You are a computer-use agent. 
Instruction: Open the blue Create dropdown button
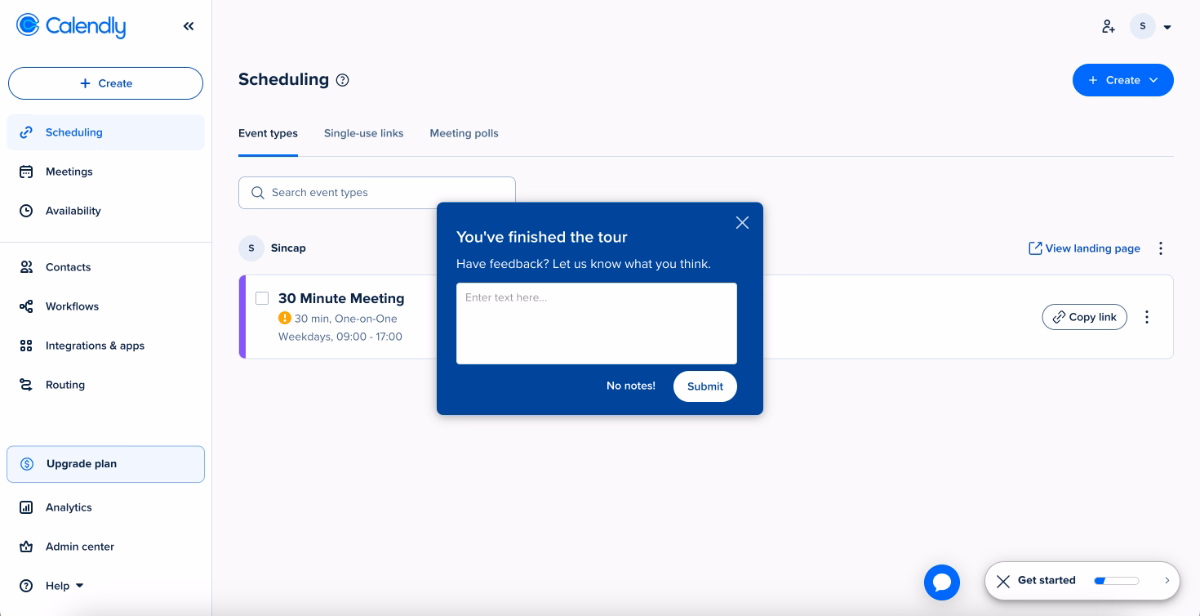tap(1122, 80)
